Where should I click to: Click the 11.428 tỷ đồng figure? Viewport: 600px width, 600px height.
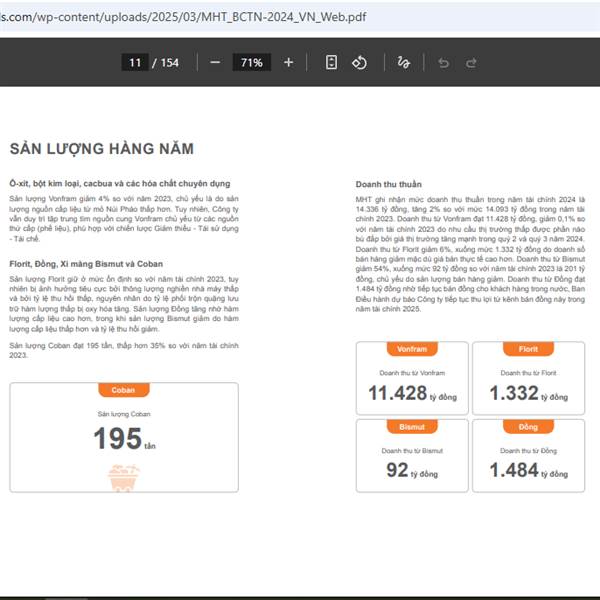412,393
